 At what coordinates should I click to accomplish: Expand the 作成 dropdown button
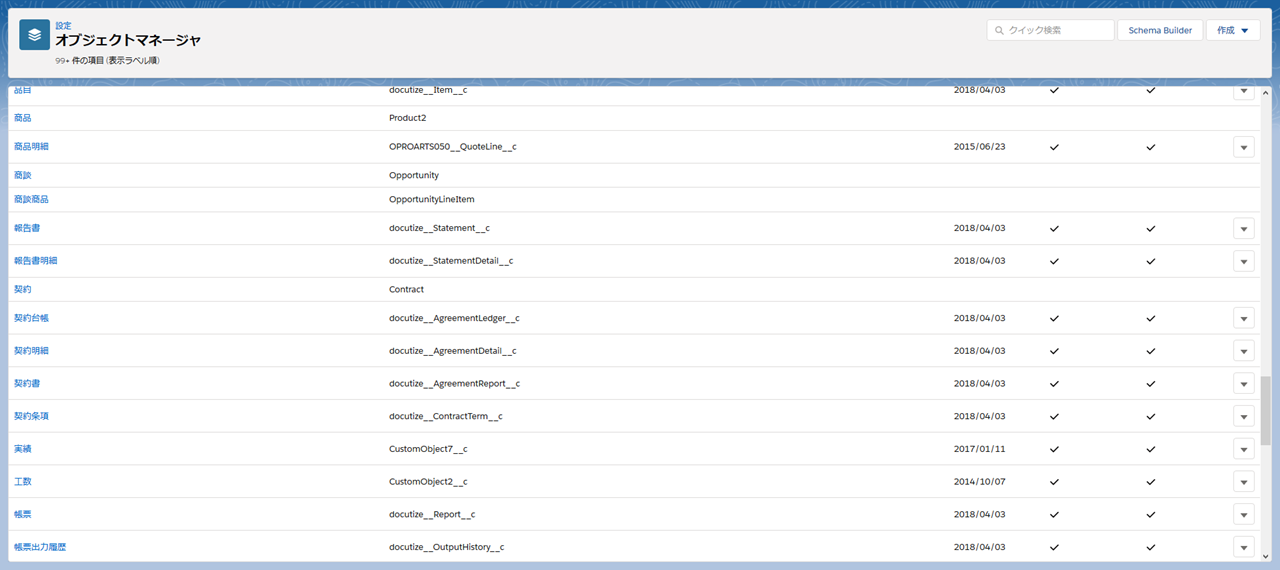pos(1232,30)
